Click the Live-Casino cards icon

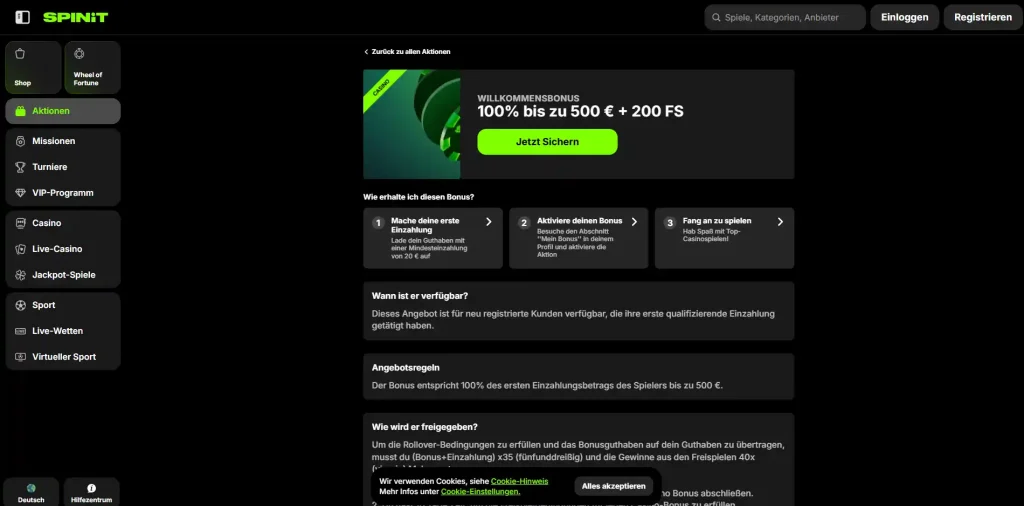coord(20,249)
